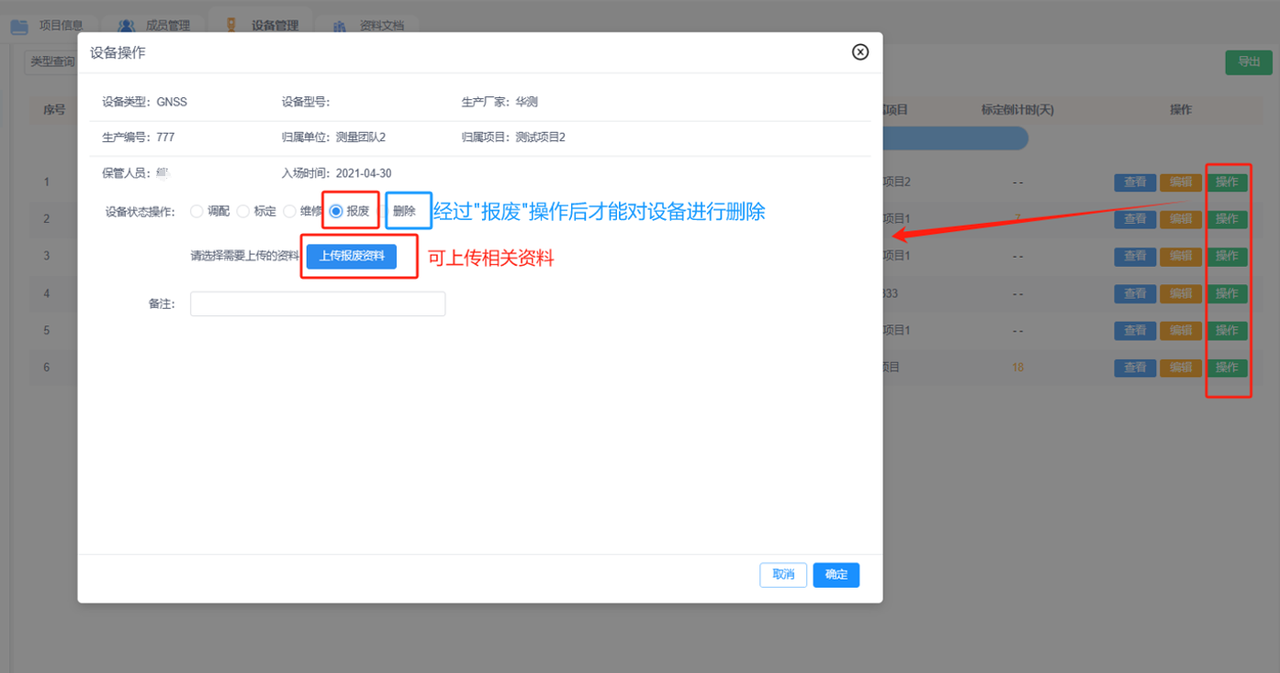Select the 调配 radio option
The height and width of the screenshot is (673, 1280).
(197, 211)
